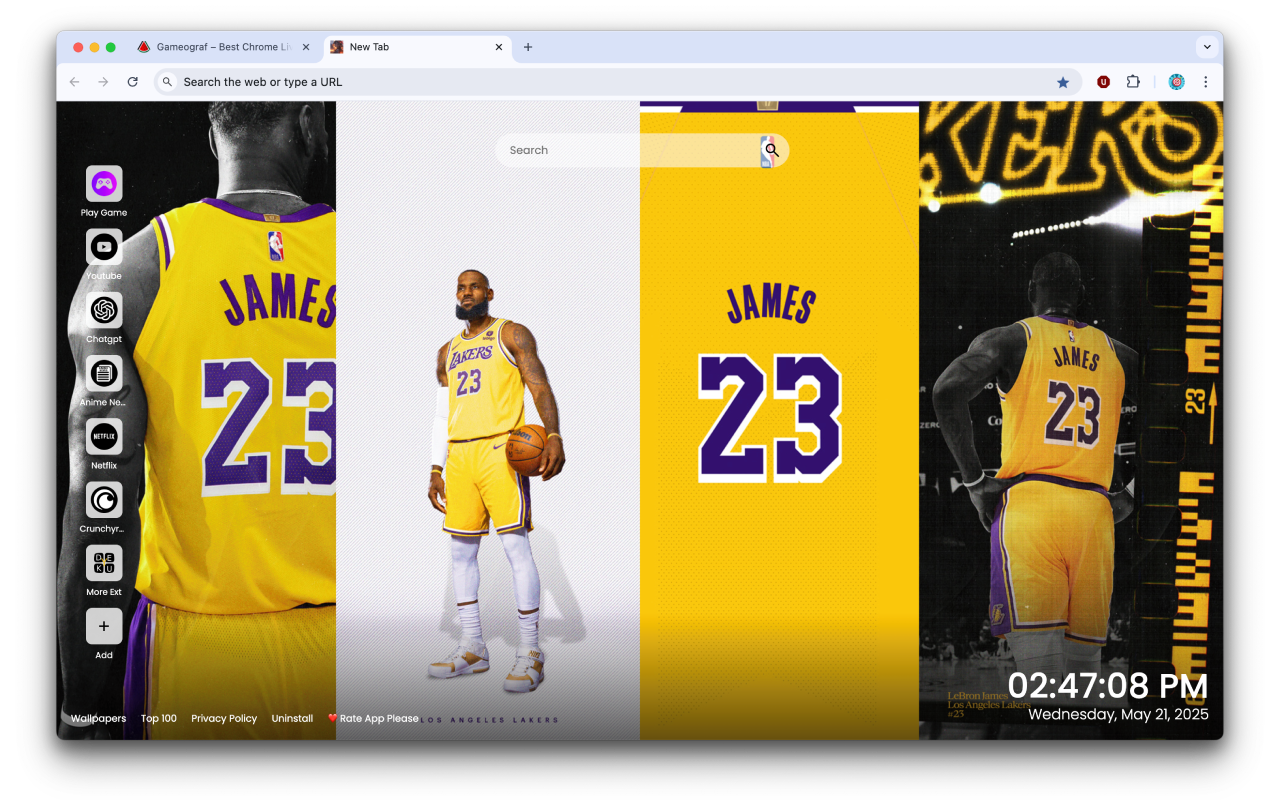The height and width of the screenshot is (800, 1280).
Task: Open the Netflix shortcut icon
Action: [x=103, y=437]
